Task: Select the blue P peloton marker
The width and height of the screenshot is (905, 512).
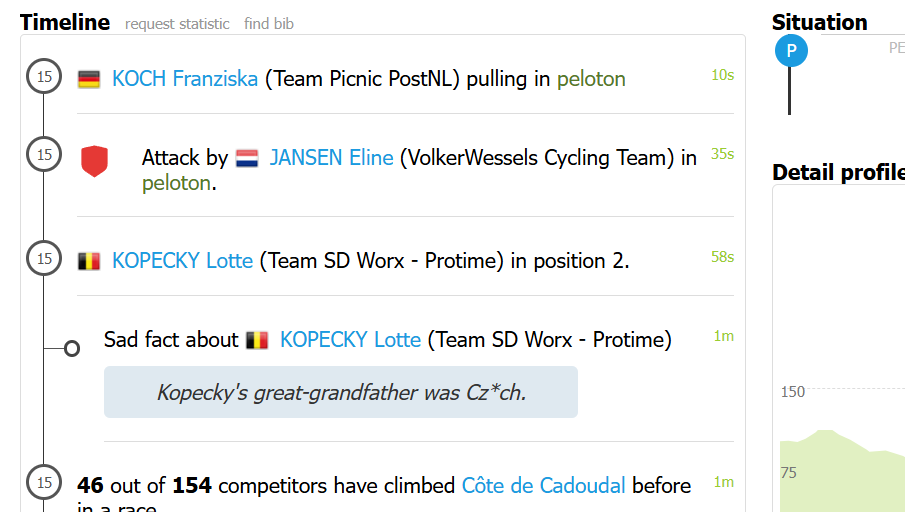Action: pos(791,50)
